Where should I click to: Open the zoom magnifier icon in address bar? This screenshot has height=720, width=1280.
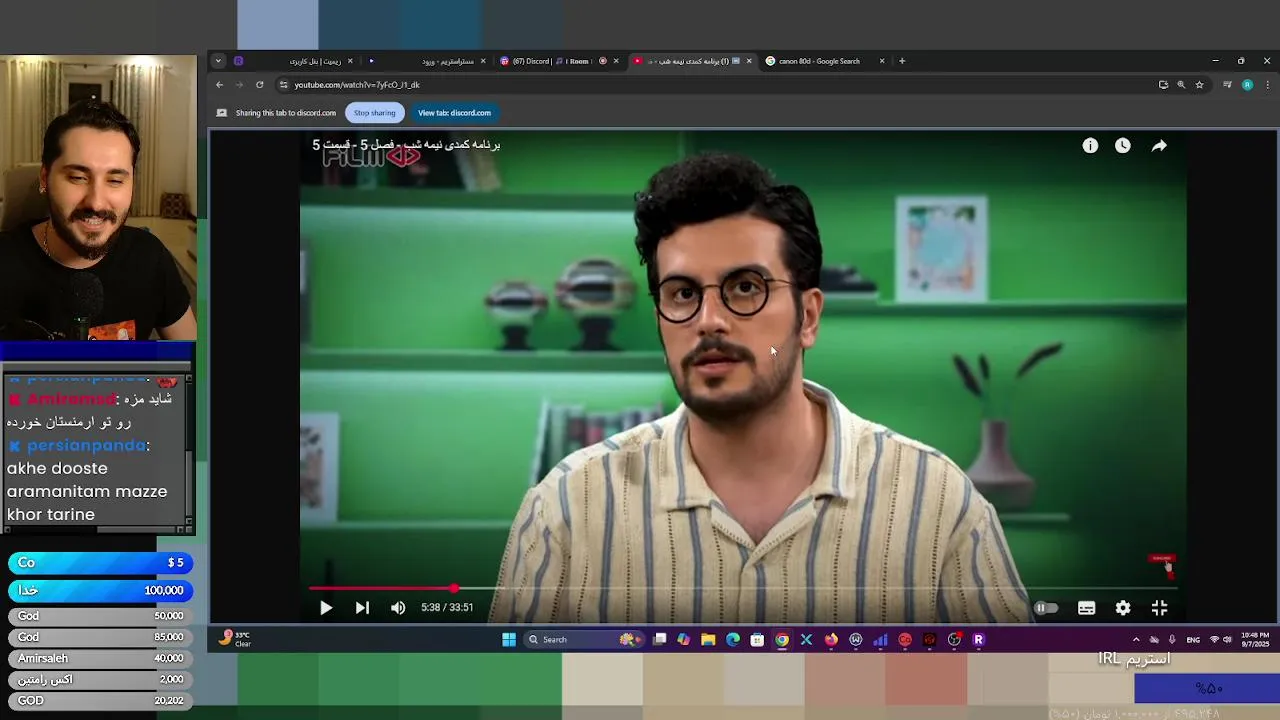tap(1181, 85)
